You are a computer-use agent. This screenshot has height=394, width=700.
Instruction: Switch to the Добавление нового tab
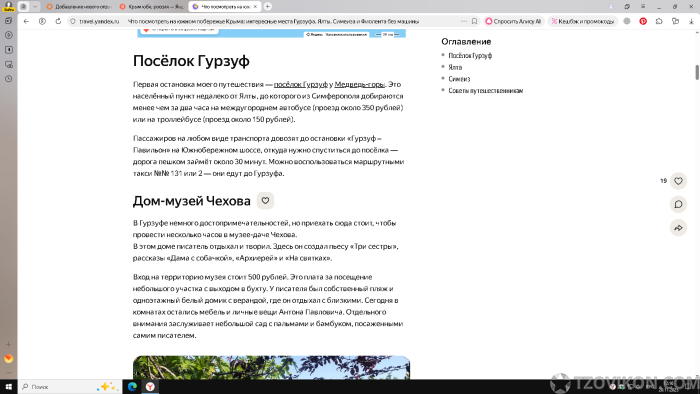79,6
